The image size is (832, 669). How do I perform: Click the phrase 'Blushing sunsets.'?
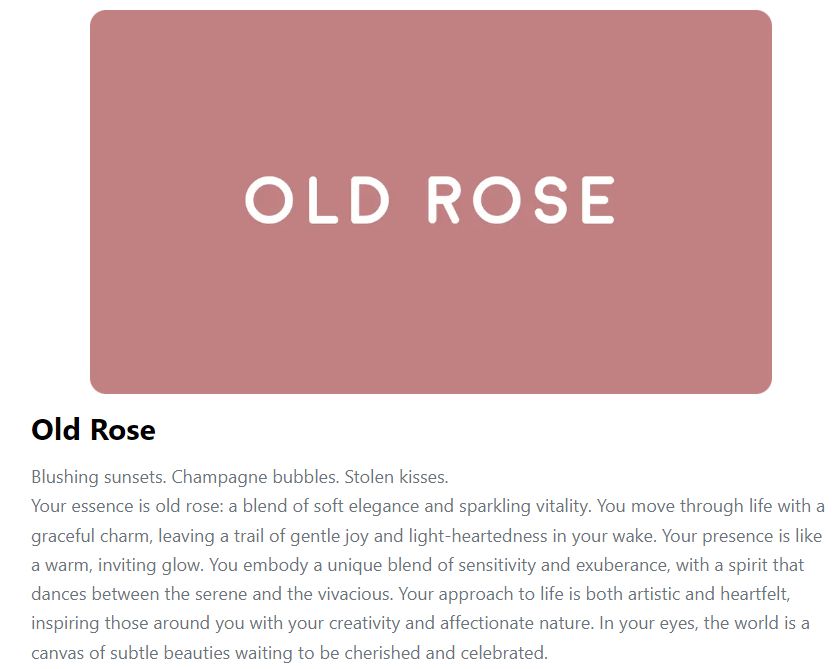pyautogui.click(x=99, y=477)
